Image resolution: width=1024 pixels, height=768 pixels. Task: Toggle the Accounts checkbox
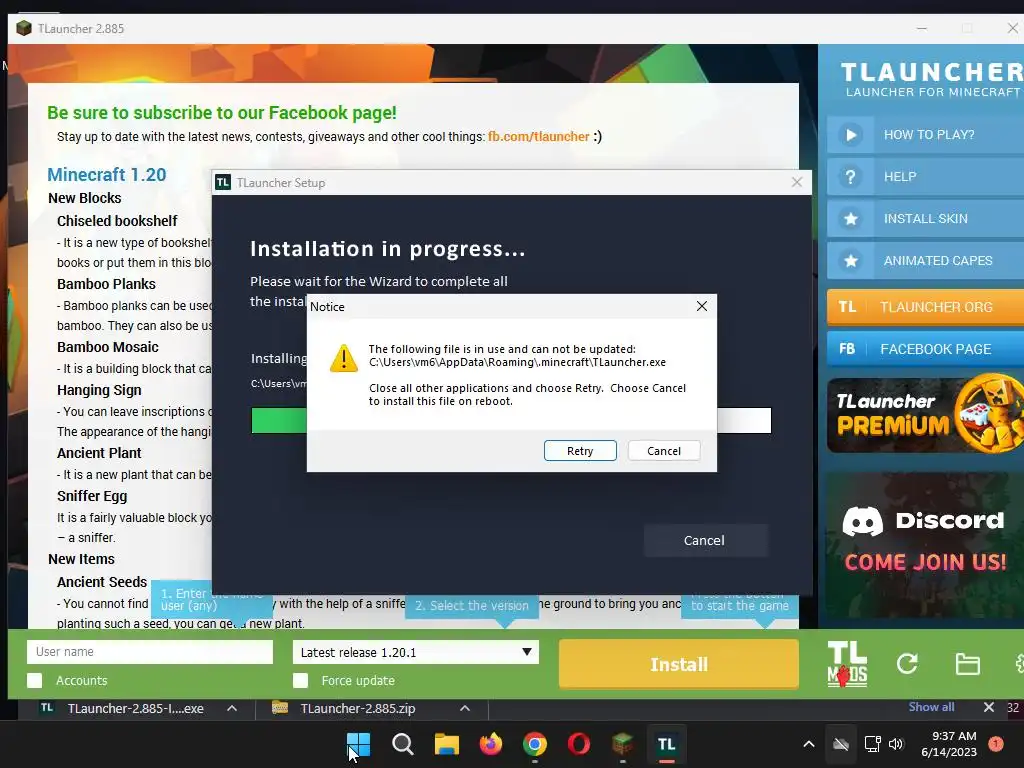click(35, 680)
